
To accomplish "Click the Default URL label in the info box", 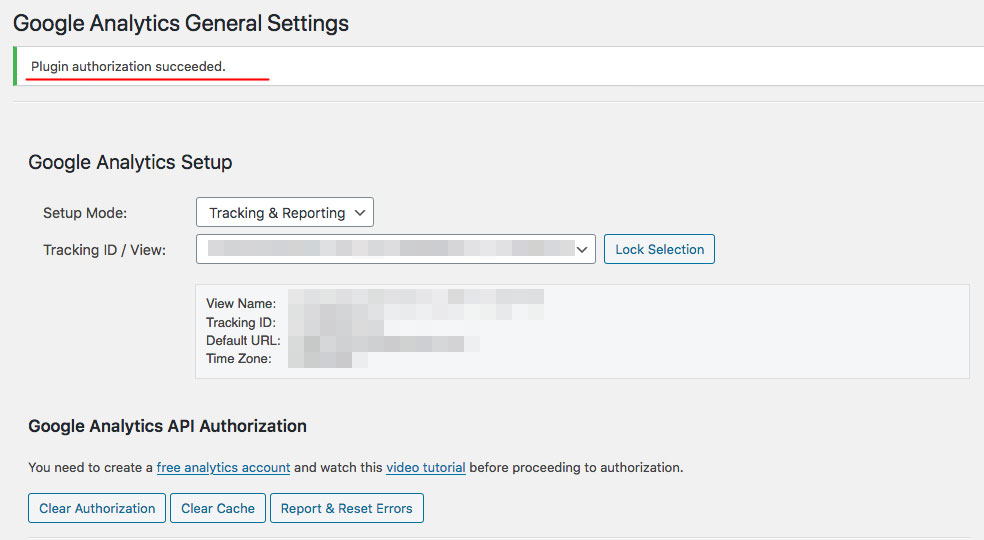I will [x=243, y=340].
